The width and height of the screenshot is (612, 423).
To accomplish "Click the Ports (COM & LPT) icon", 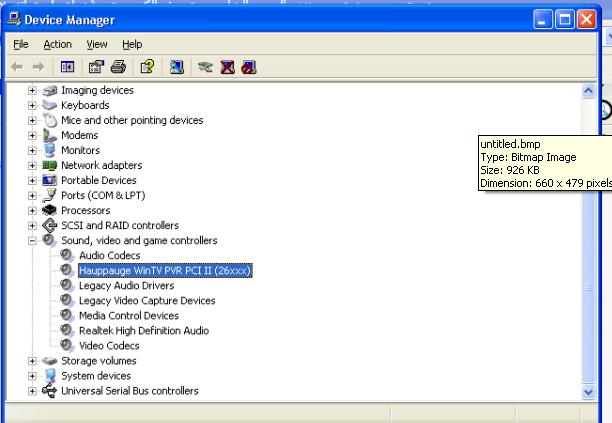I will click(50, 196).
